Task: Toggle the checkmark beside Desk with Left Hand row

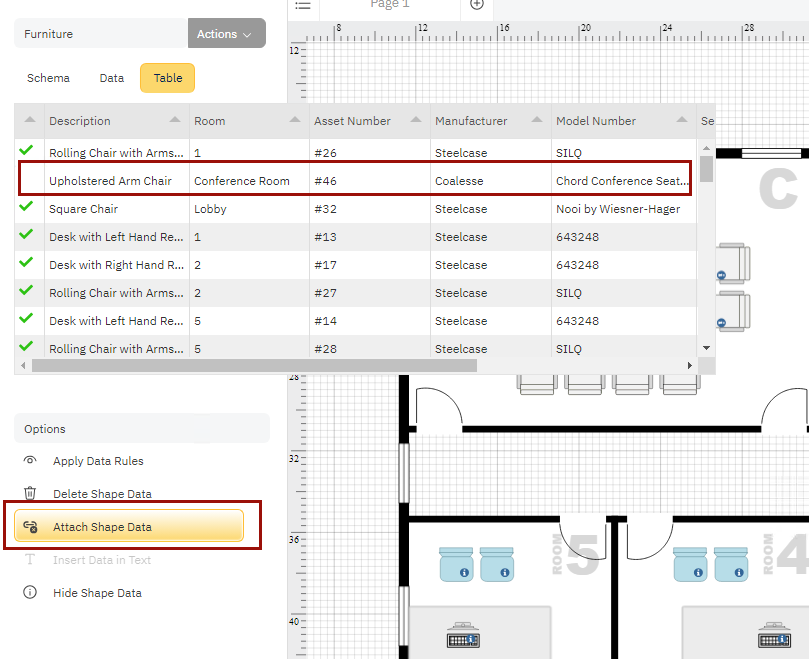Action: (x=28, y=237)
